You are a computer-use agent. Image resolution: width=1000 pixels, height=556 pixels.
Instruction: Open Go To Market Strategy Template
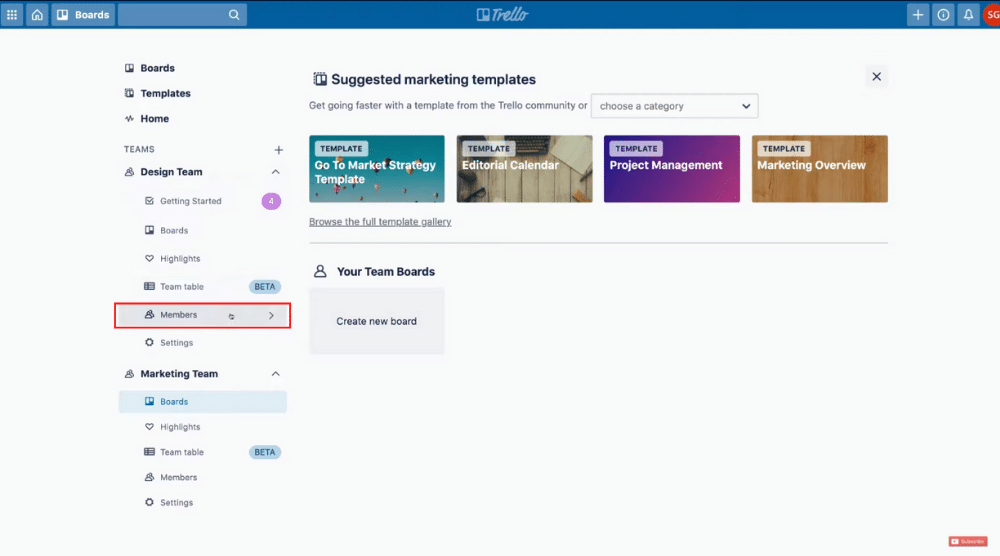(x=377, y=169)
